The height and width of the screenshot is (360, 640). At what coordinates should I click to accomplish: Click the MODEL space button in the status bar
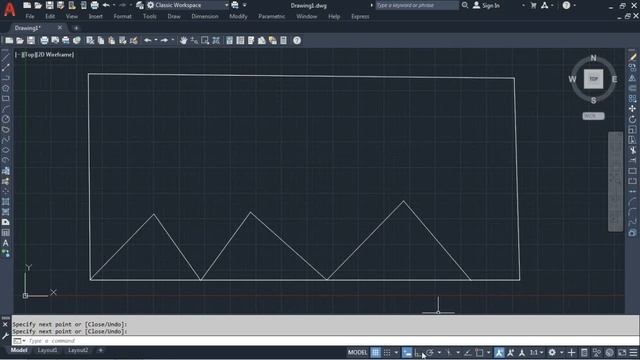tap(358, 353)
